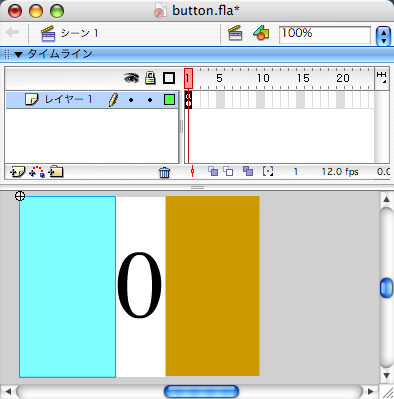This screenshot has width=394, height=399.
Task: Click the vertical scrollbar up arrow
Action: click(386, 199)
